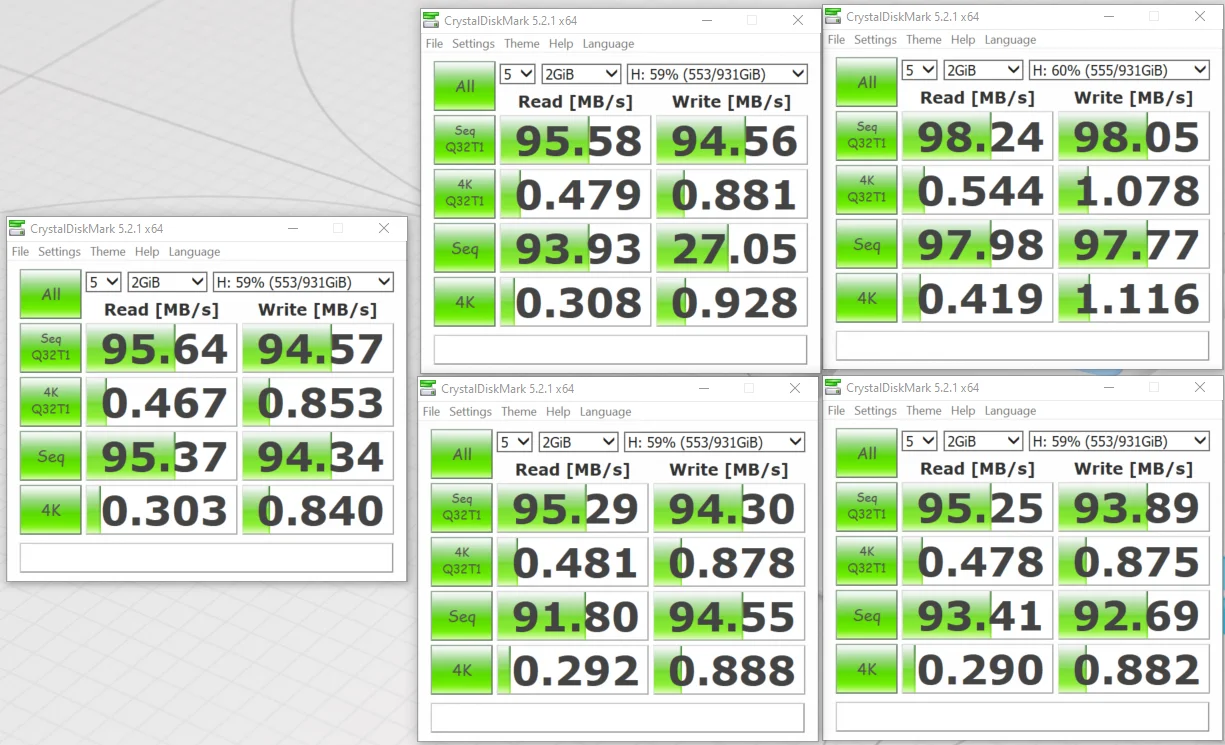Open 2GiB size dropdown in the 95.25 window

click(983, 441)
